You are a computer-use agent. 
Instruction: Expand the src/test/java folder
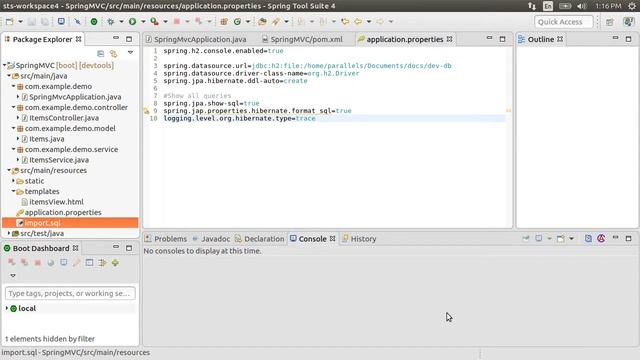coord(9,233)
